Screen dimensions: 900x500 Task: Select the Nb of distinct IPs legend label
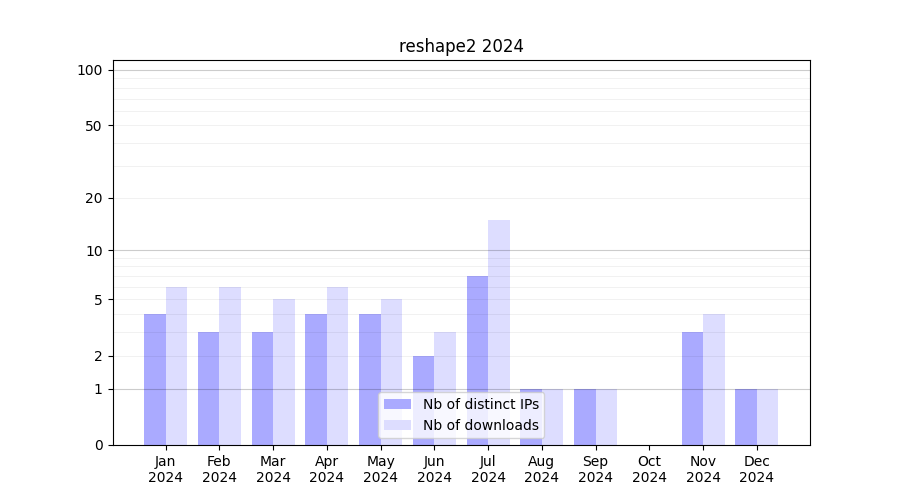480,404
